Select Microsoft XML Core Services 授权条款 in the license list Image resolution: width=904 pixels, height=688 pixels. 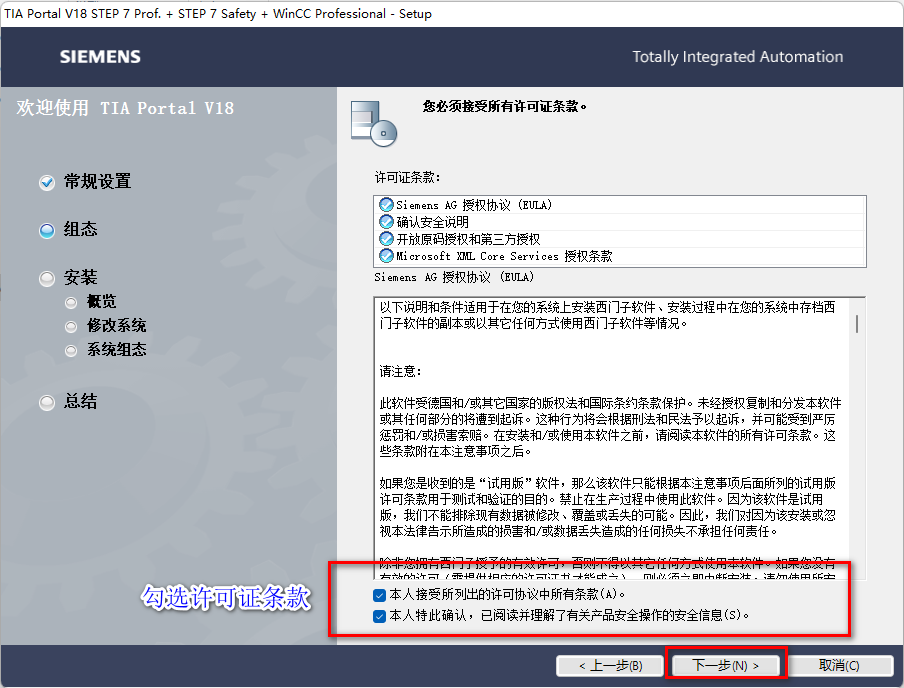click(620, 255)
